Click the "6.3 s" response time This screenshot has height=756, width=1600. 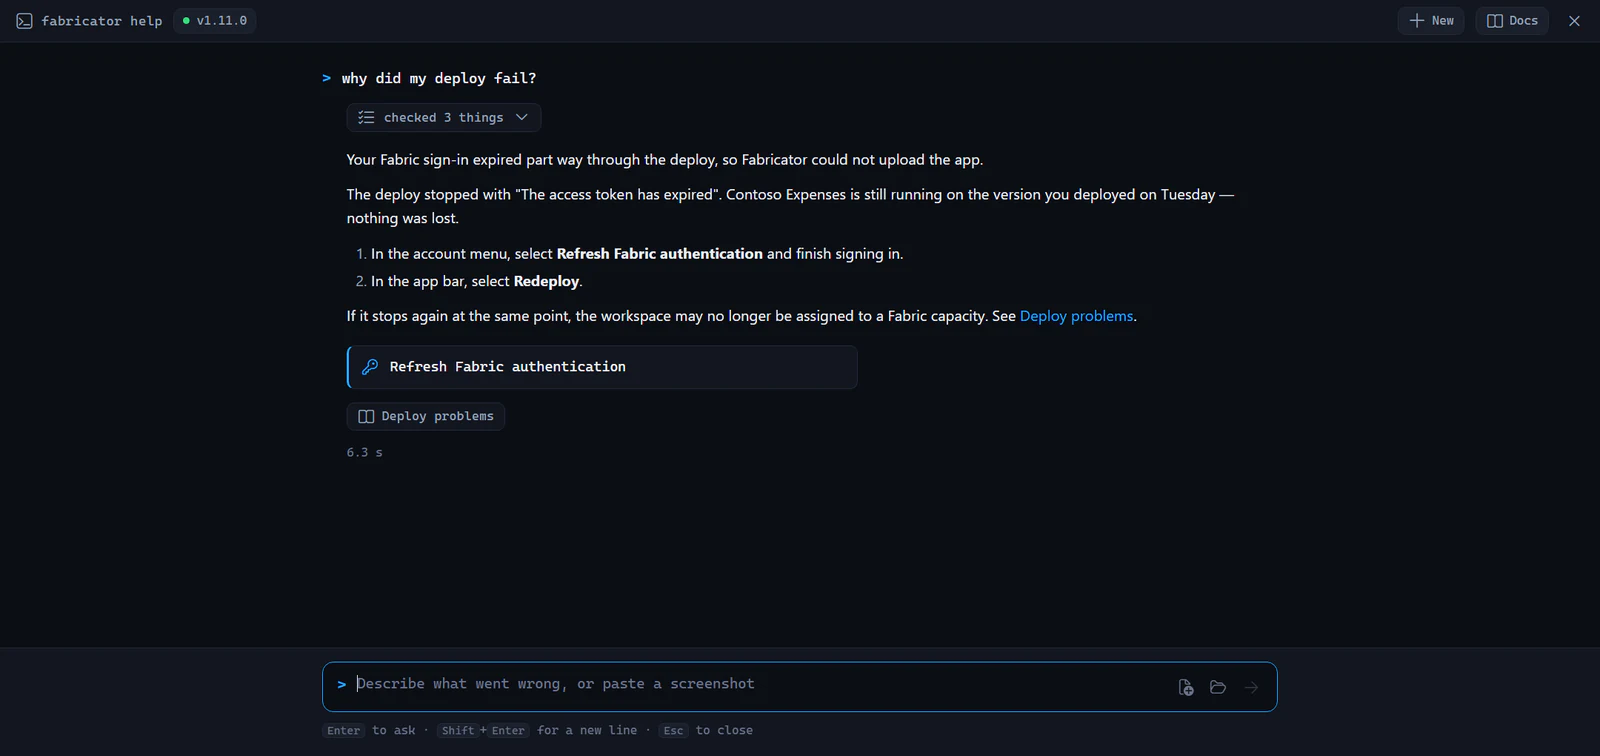point(365,453)
